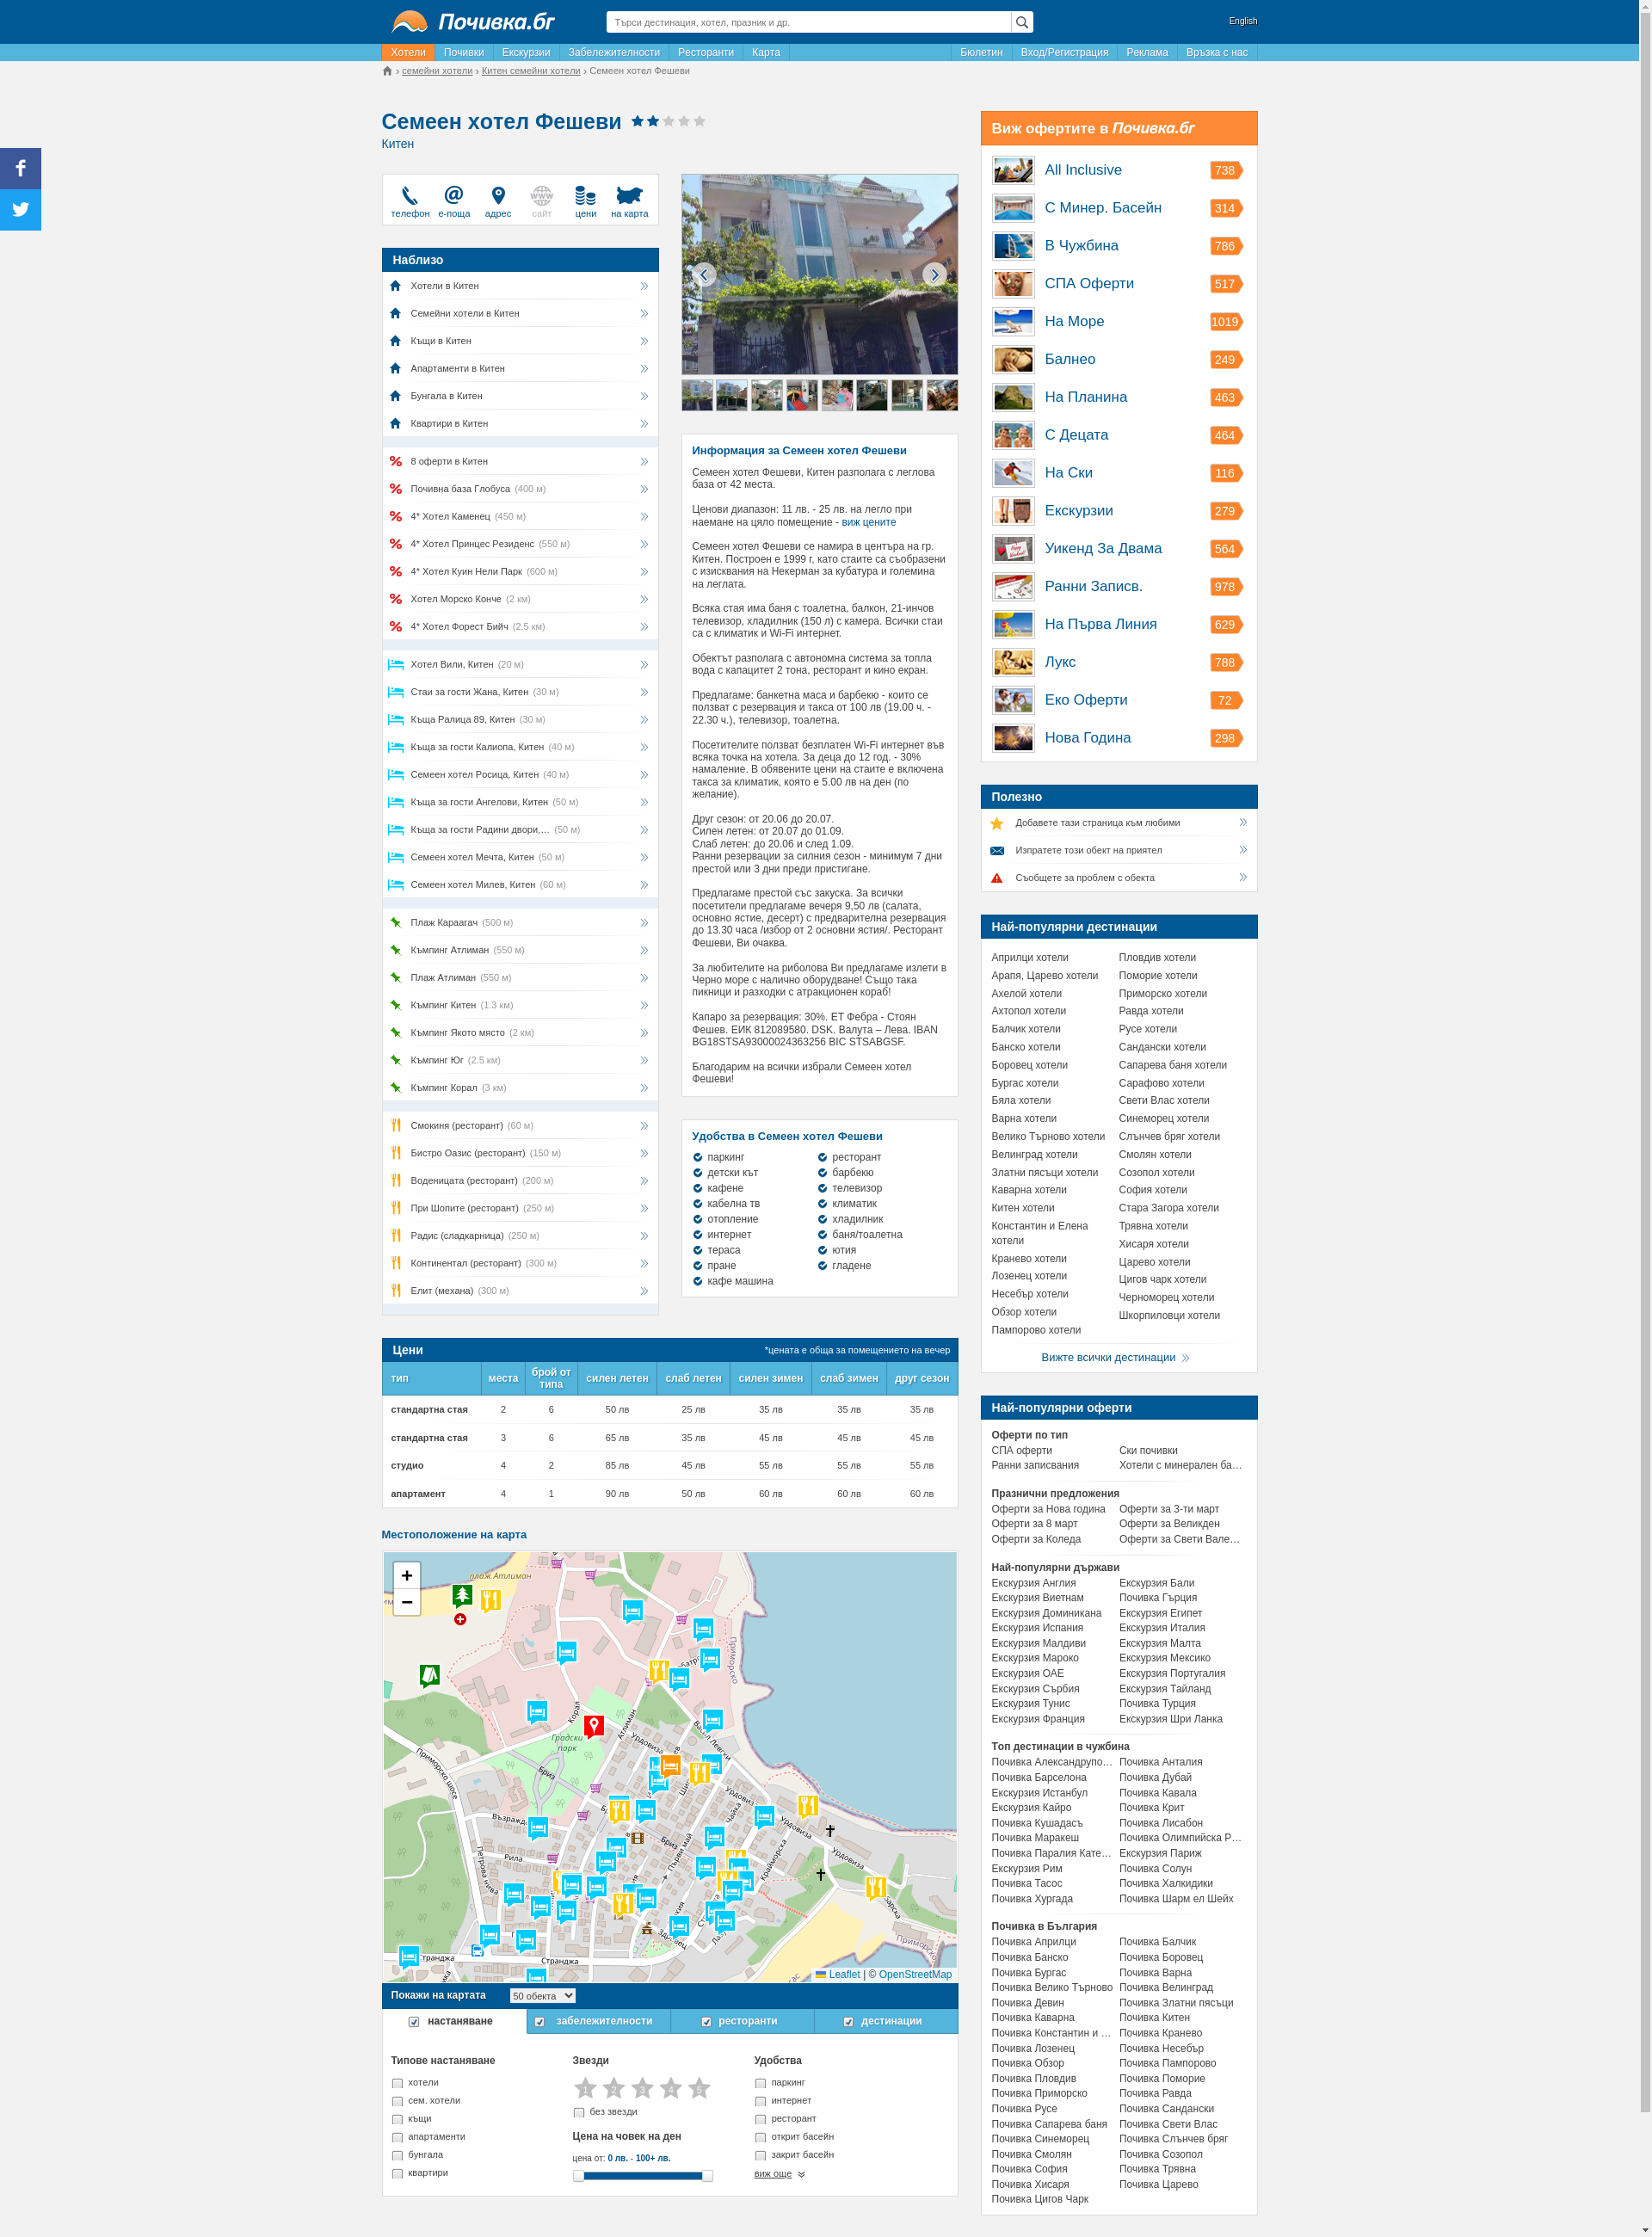Open the Екскурзии menu item

pos(525,53)
